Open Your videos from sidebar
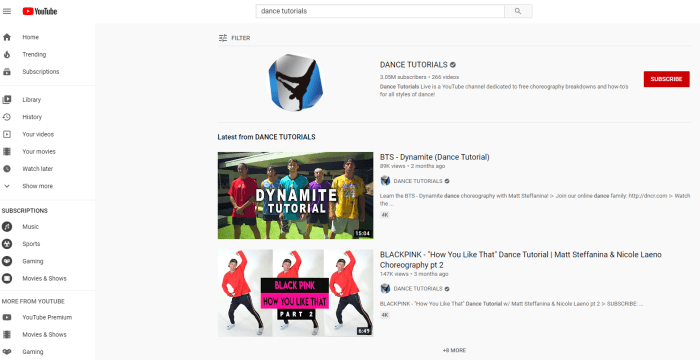 click(38, 134)
